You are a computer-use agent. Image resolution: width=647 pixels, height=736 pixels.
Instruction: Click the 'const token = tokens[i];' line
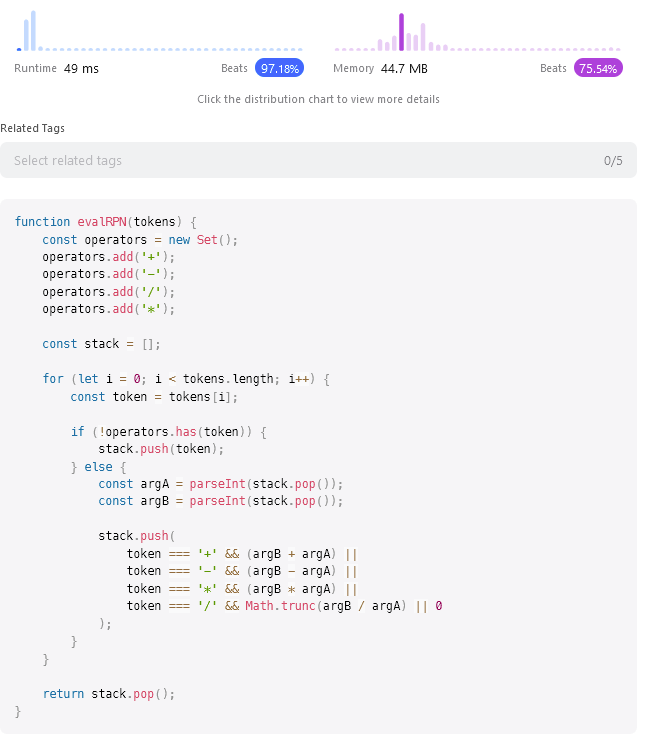tap(154, 397)
